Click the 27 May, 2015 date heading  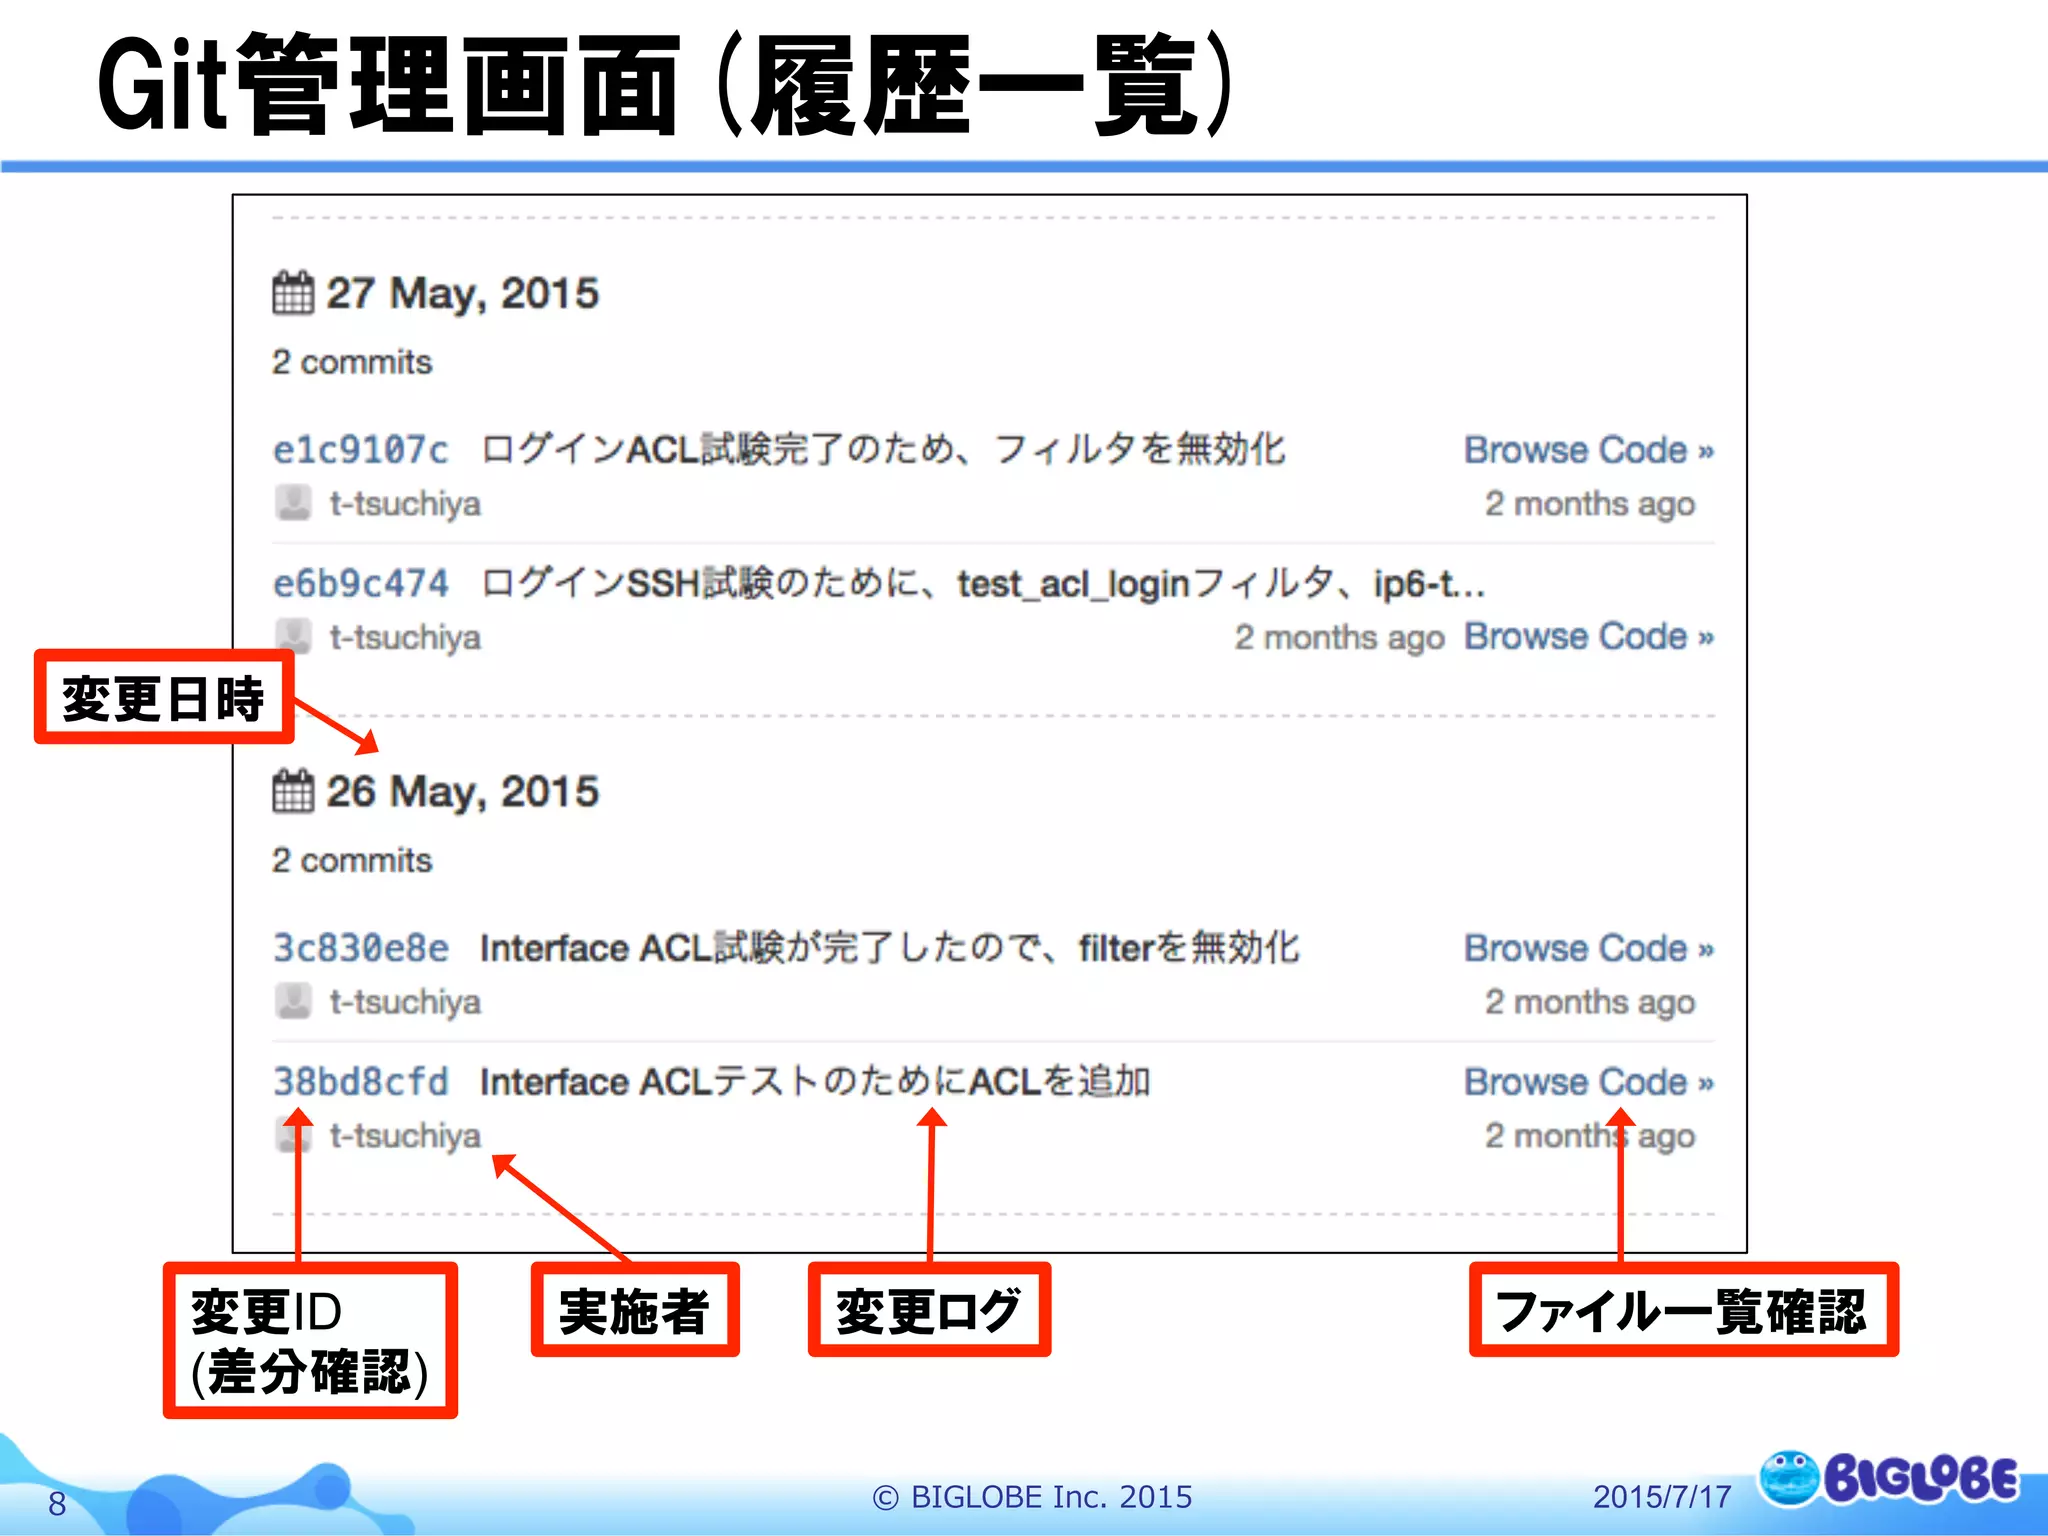point(463,294)
